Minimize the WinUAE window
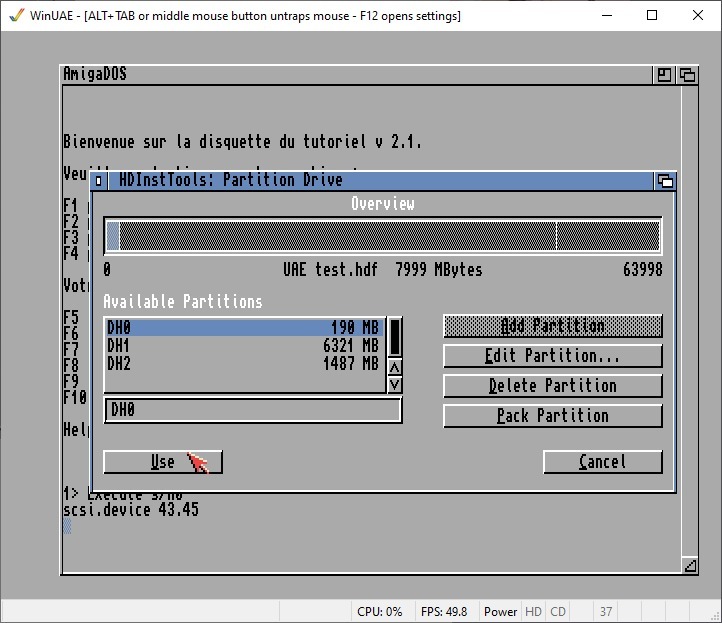 (607, 15)
